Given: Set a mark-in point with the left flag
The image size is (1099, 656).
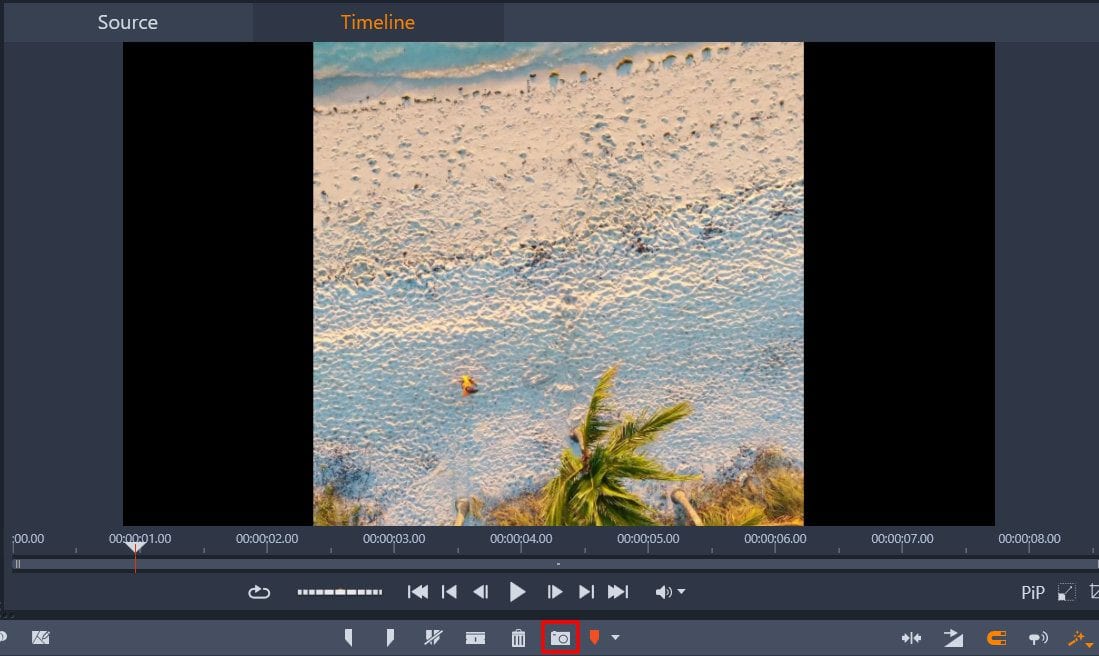Looking at the screenshot, I should pos(348,637).
